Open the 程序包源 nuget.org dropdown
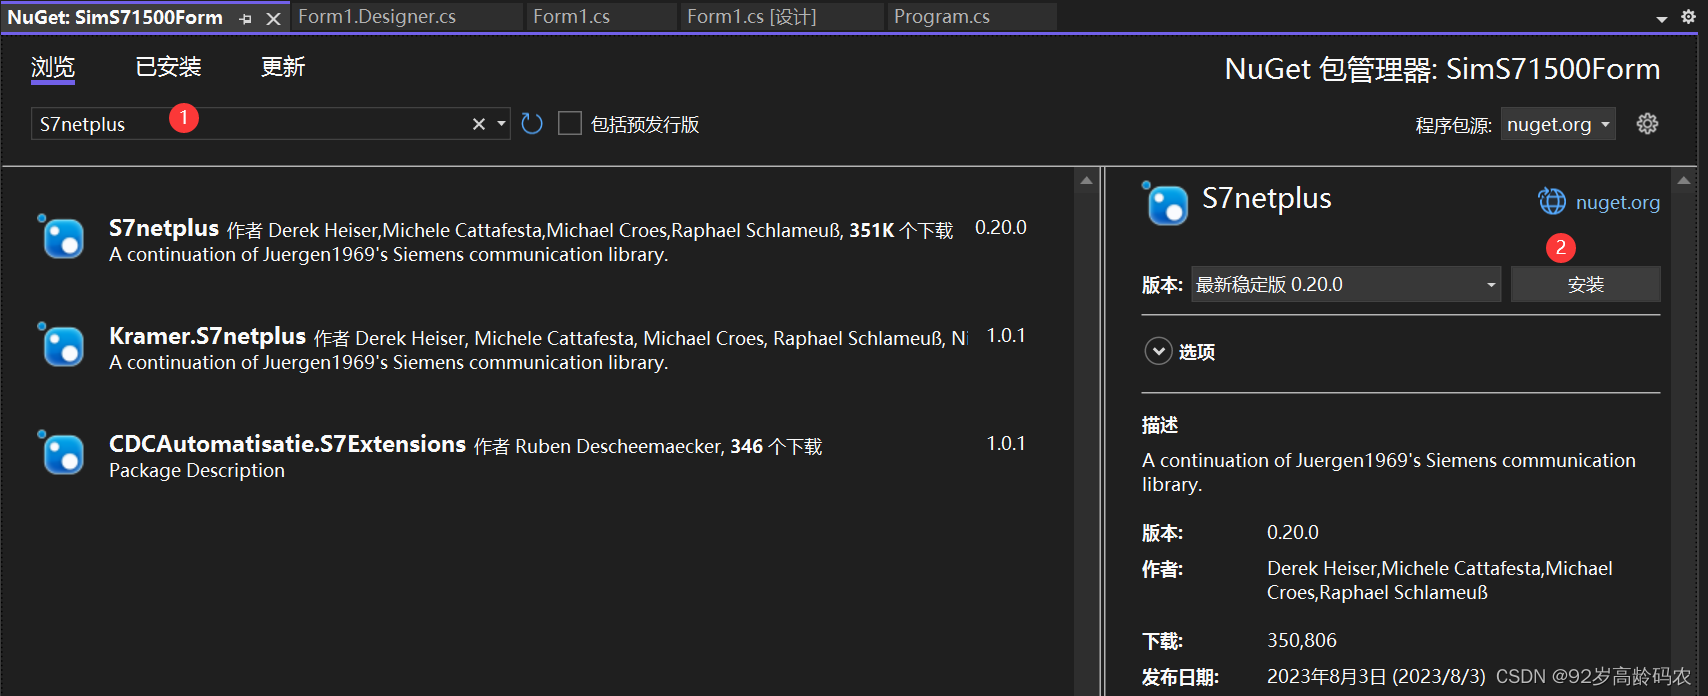The image size is (1708, 696). pyautogui.click(x=1558, y=124)
